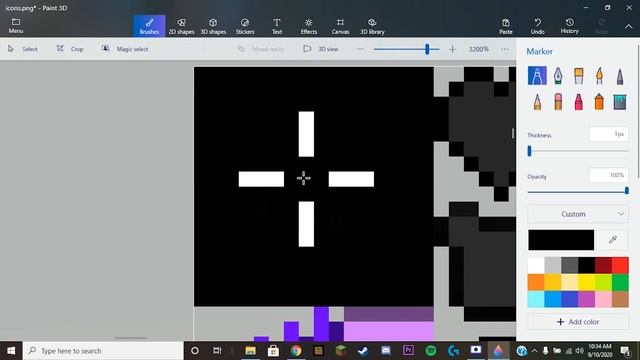Pick the bright red color swatch
Screen dimensions: 640x360
point(620,265)
